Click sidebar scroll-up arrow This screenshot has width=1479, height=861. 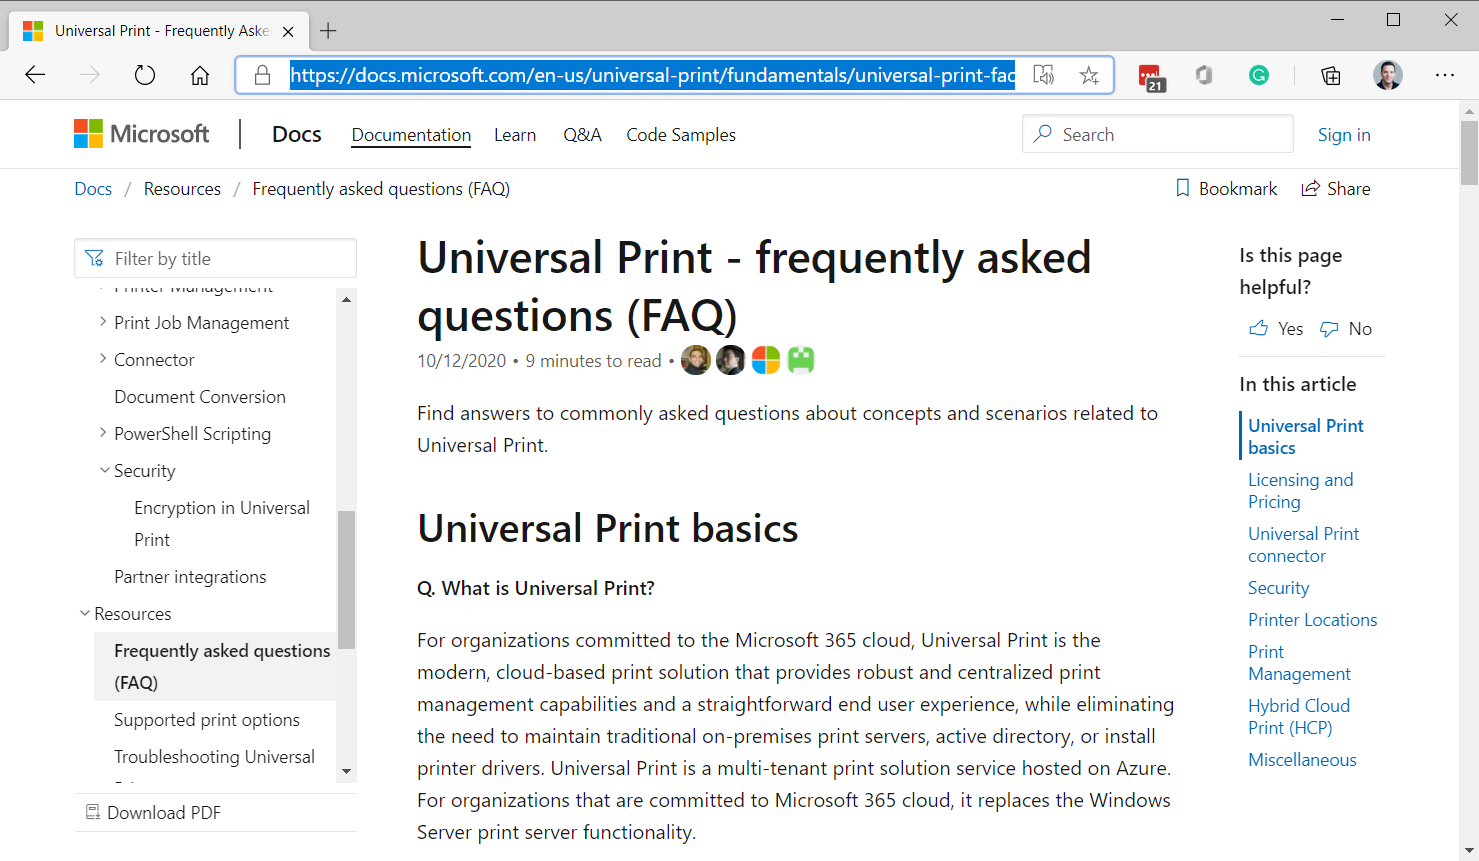coord(346,299)
